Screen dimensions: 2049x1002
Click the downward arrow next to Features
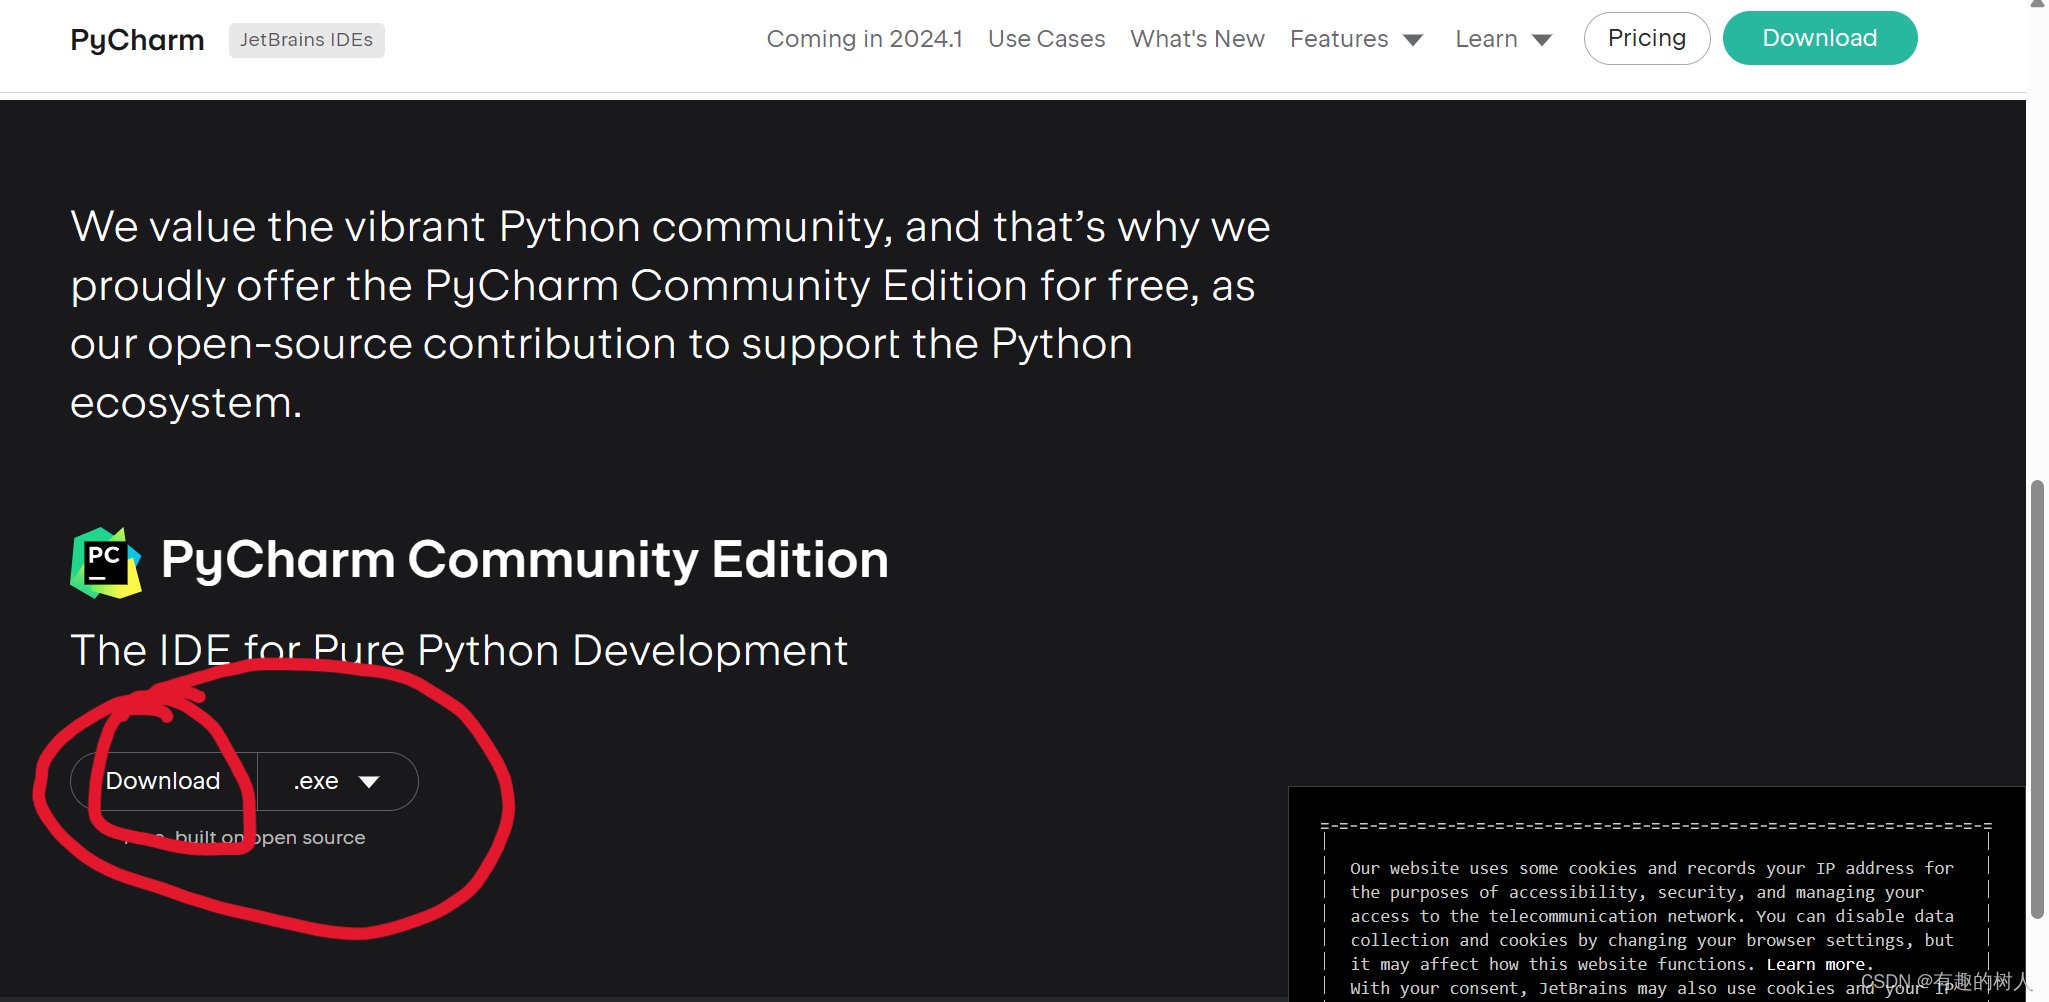[x=1413, y=39]
